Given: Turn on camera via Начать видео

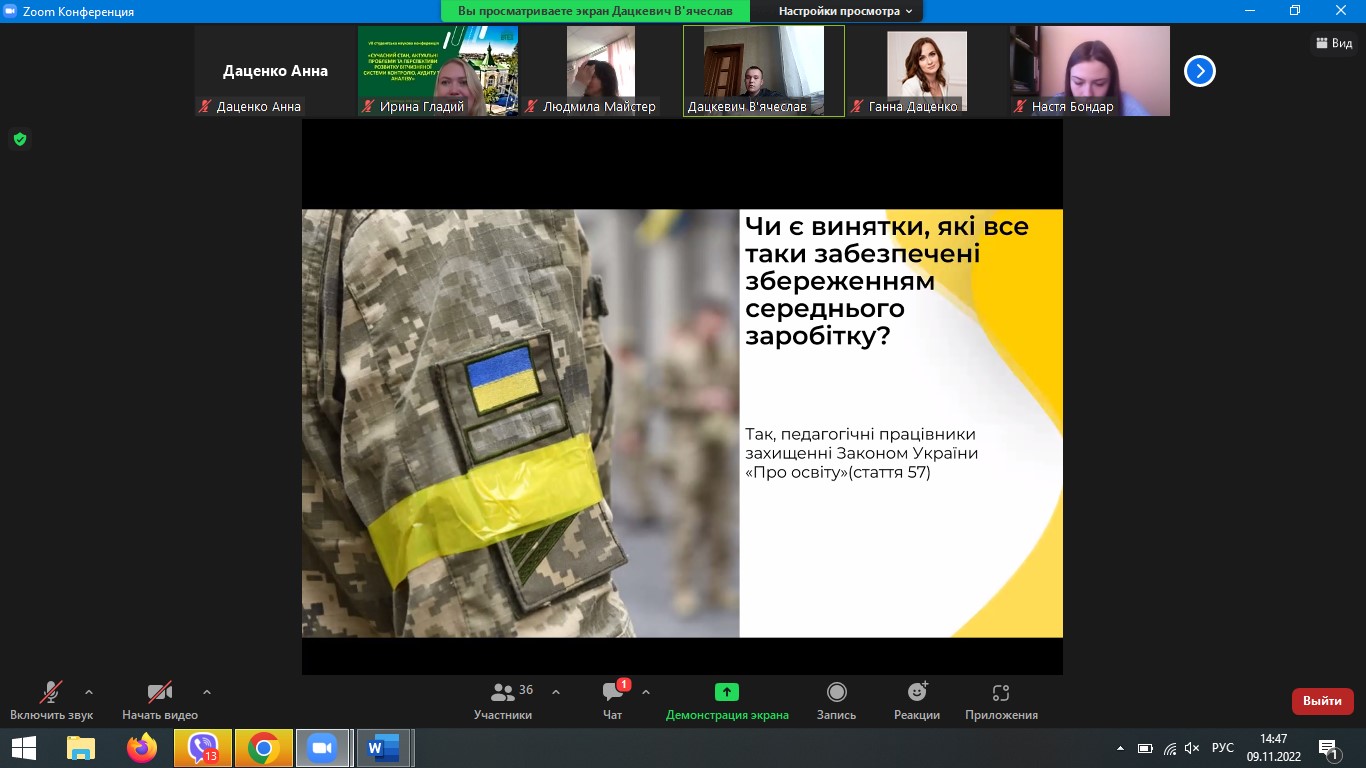Looking at the screenshot, I should (x=160, y=700).
